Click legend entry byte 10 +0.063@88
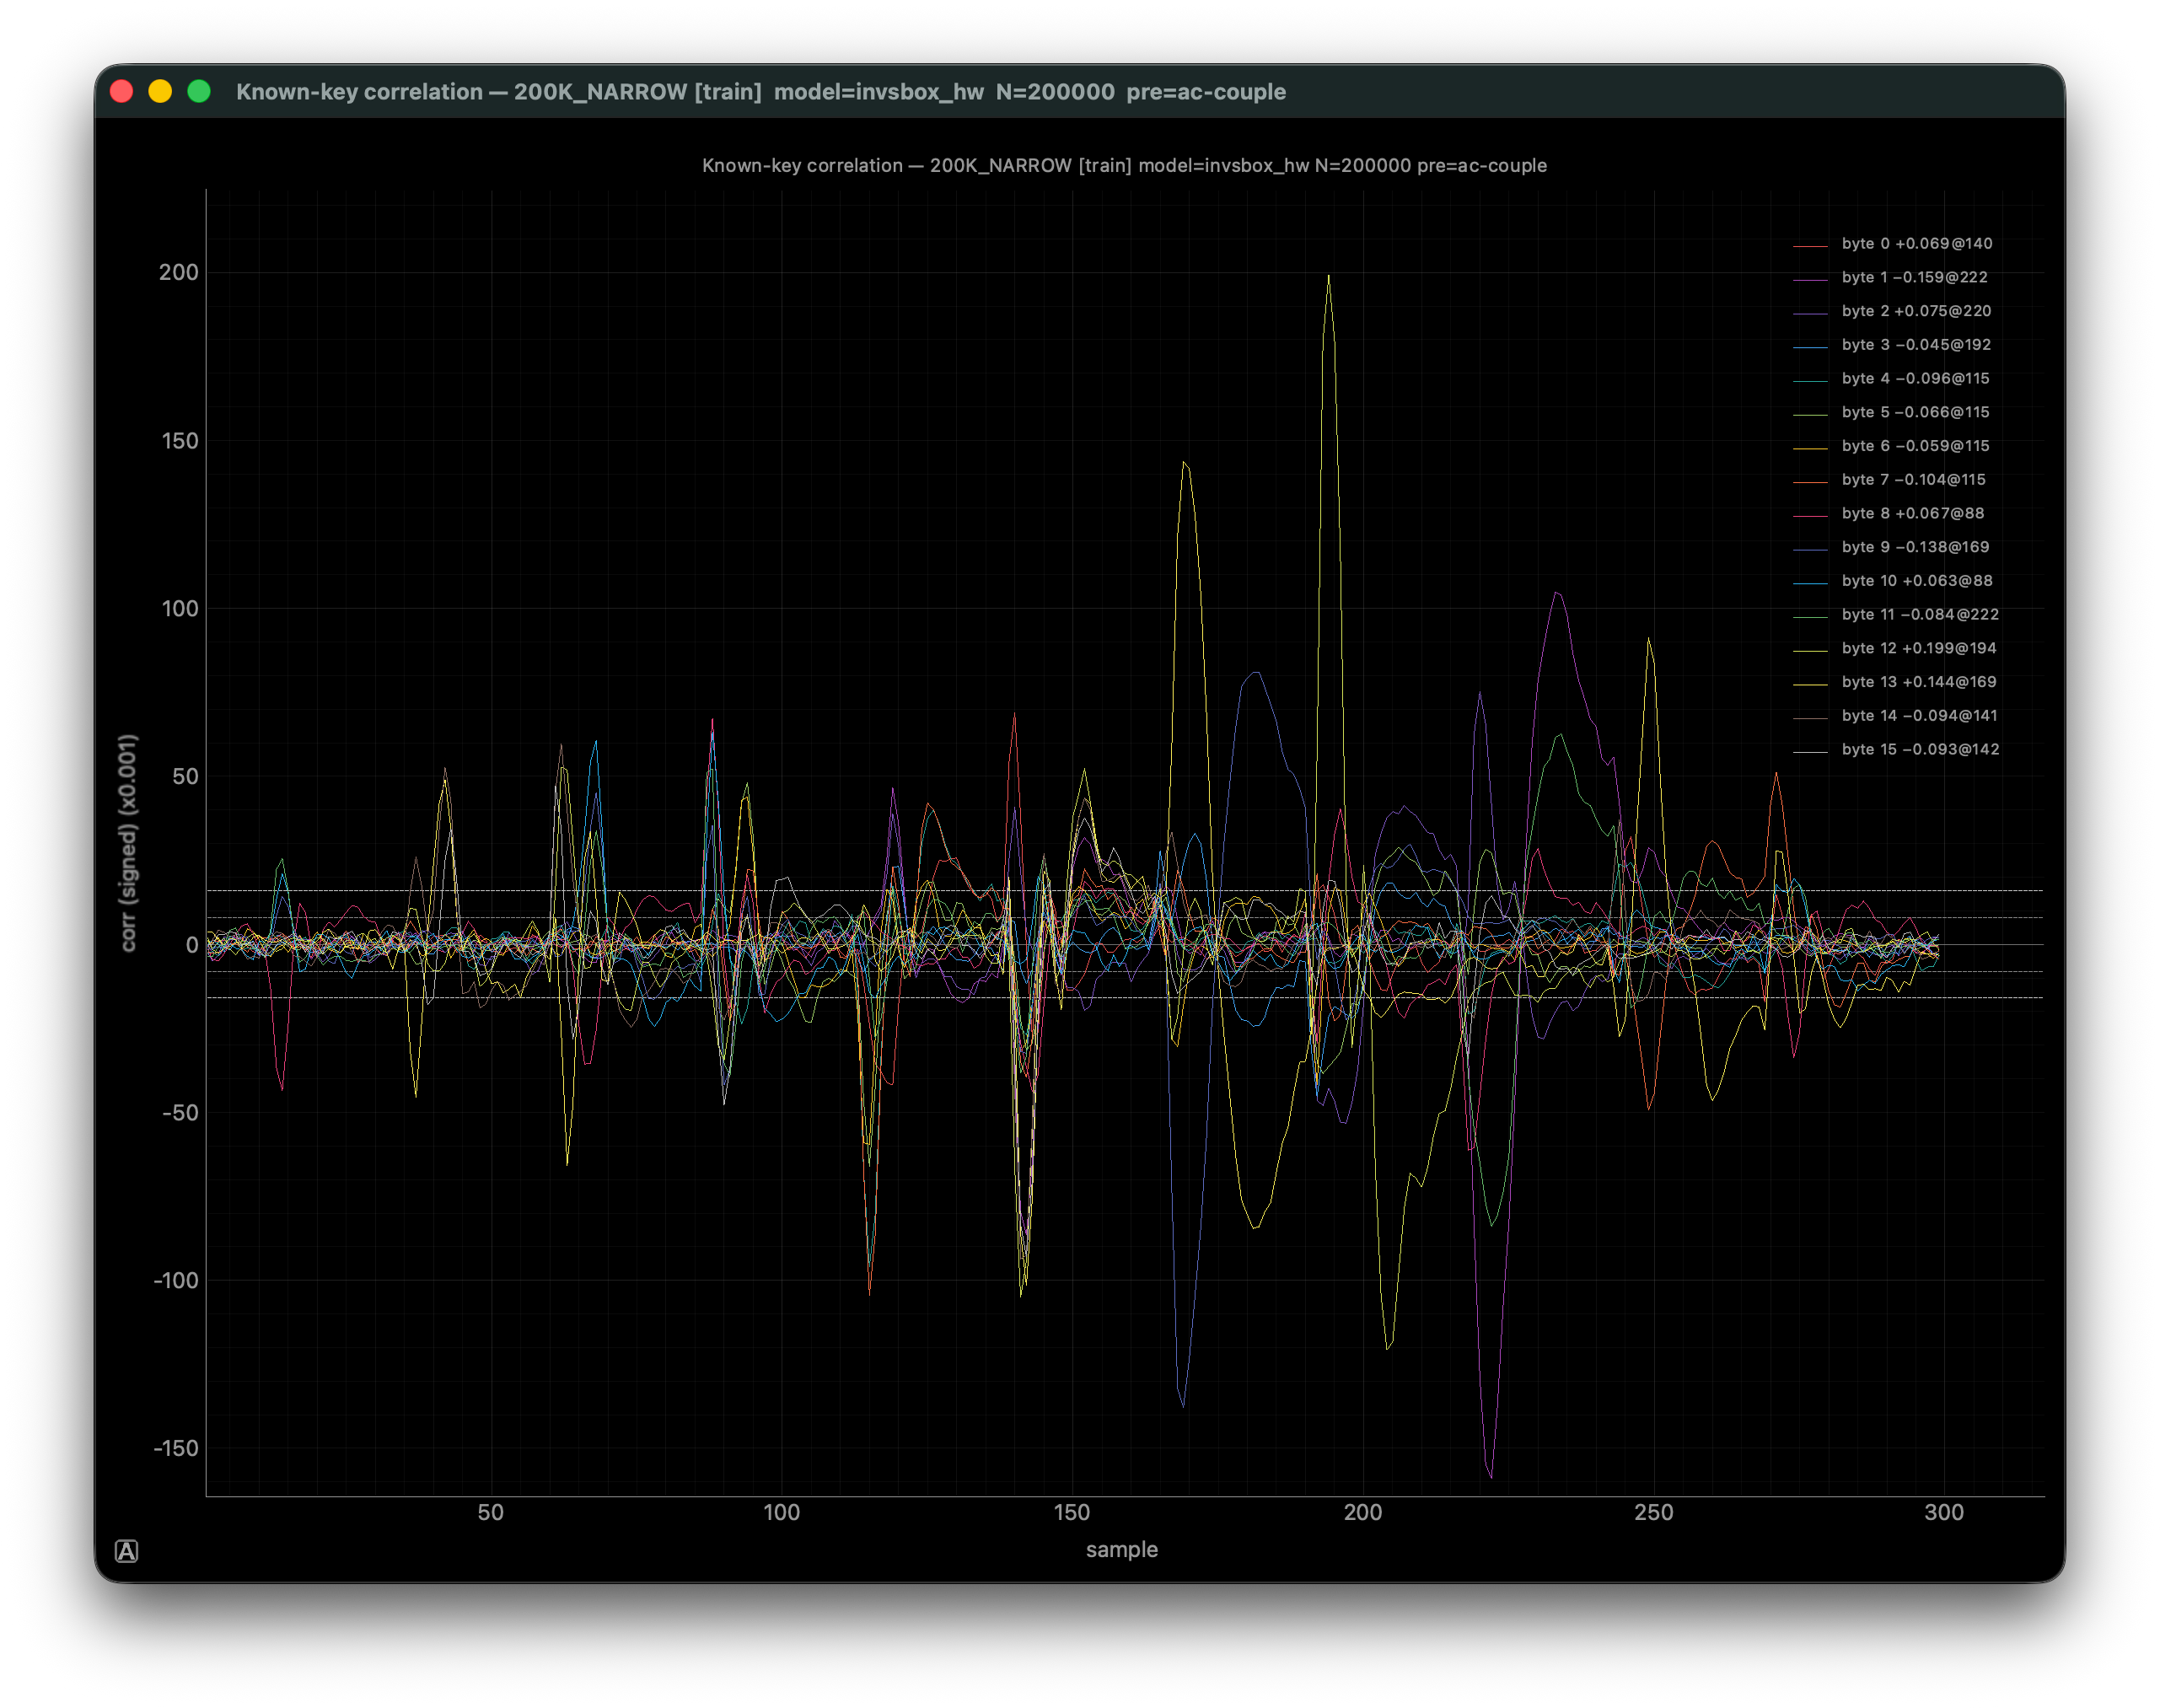 point(1892,580)
